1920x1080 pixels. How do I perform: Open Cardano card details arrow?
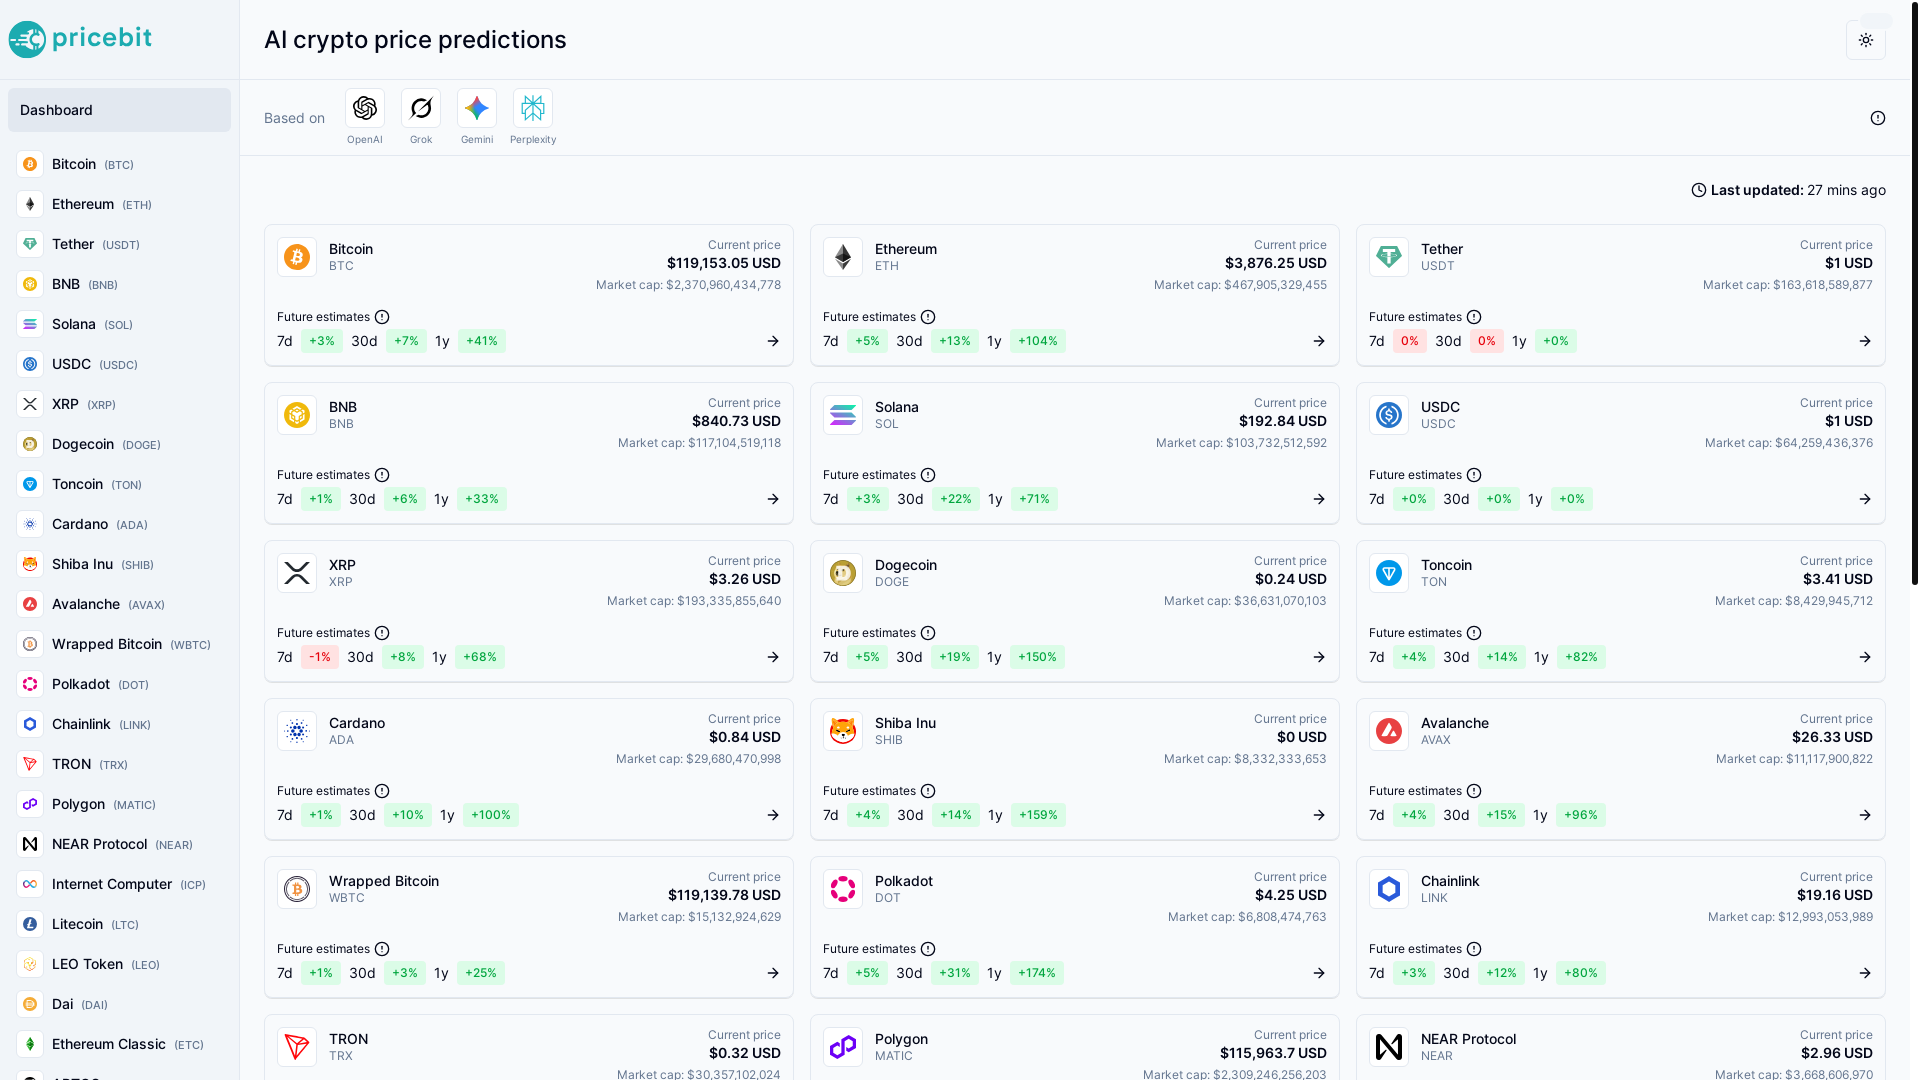click(x=773, y=815)
